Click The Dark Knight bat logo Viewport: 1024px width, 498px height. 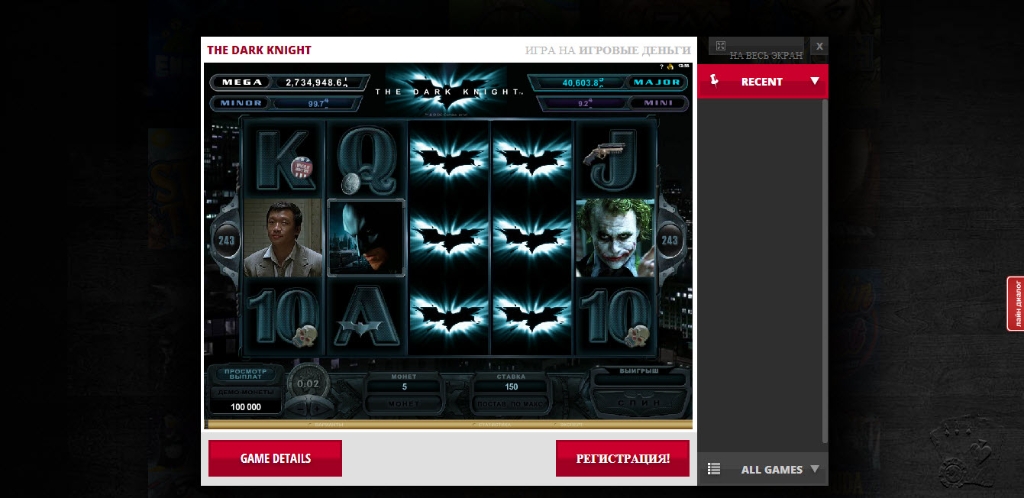(x=449, y=91)
